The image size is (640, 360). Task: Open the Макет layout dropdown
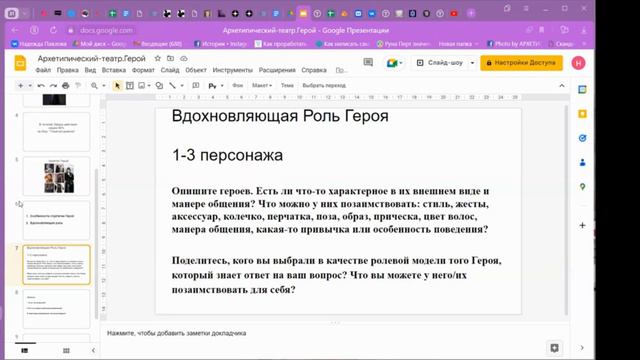(262, 86)
